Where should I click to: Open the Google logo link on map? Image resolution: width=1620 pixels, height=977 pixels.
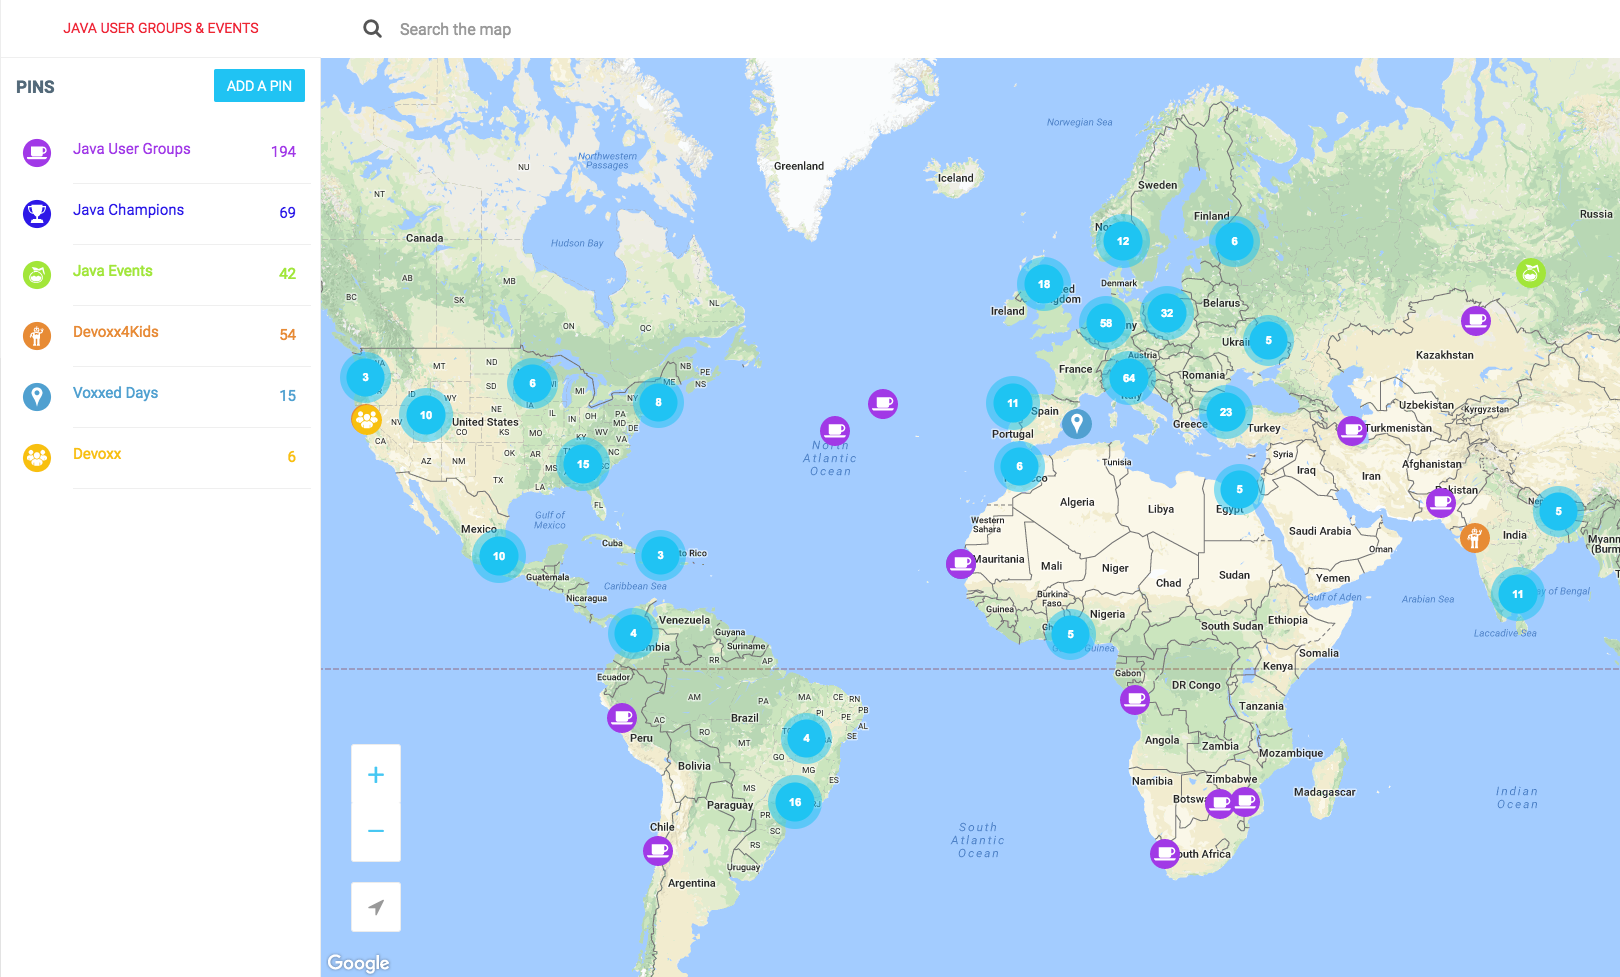pyautogui.click(x=358, y=962)
